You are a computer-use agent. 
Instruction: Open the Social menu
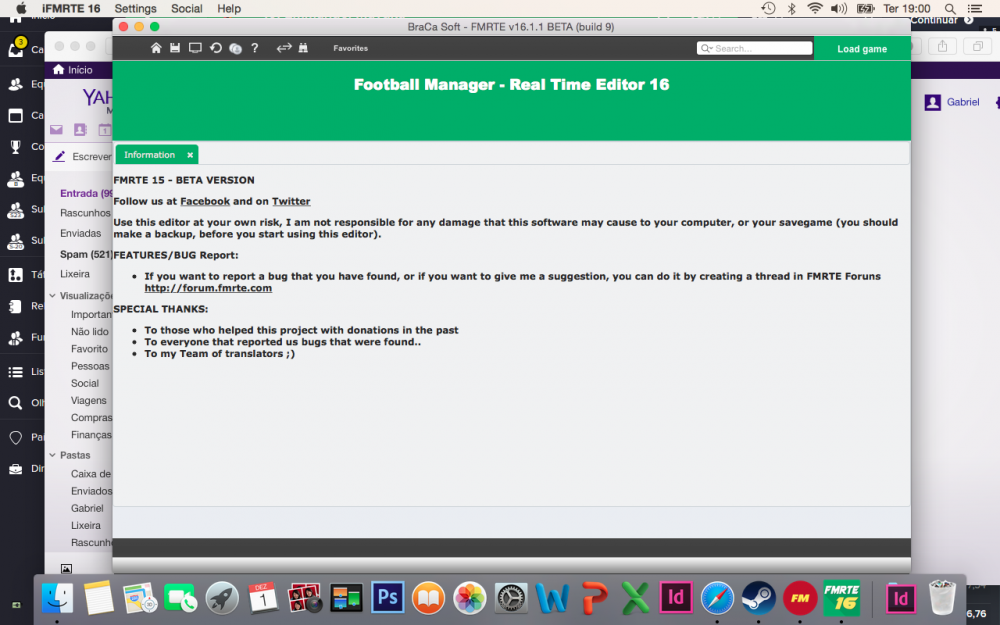point(186,8)
